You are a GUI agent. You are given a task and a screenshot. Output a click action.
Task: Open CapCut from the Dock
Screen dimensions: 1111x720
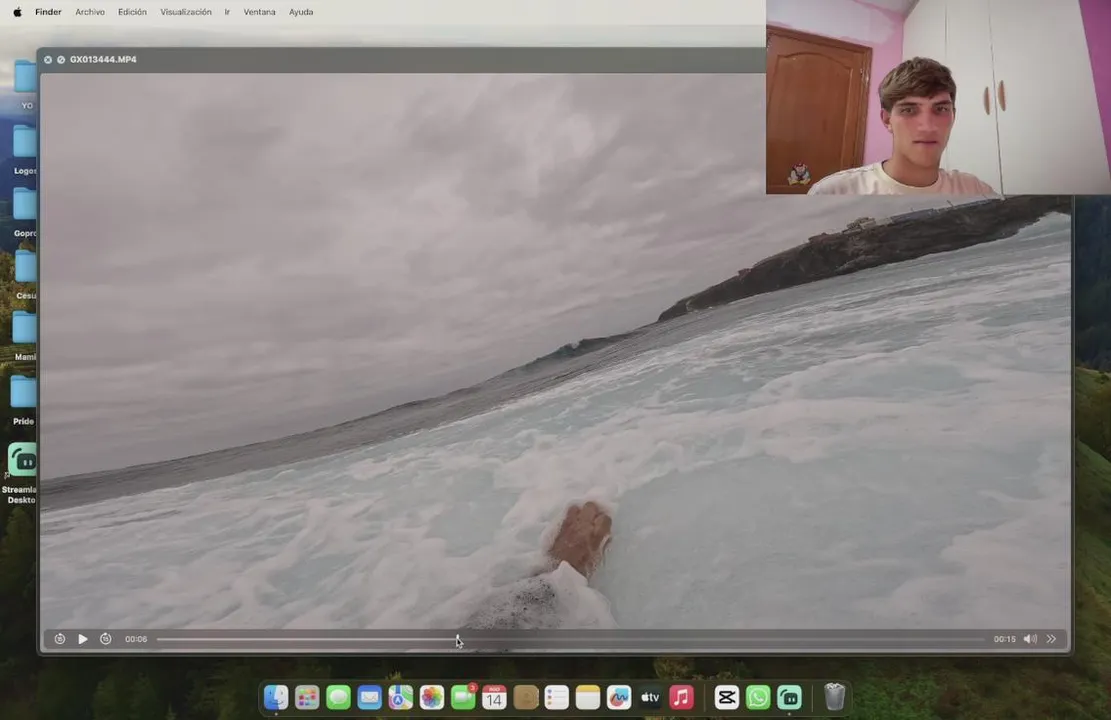tap(727, 697)
